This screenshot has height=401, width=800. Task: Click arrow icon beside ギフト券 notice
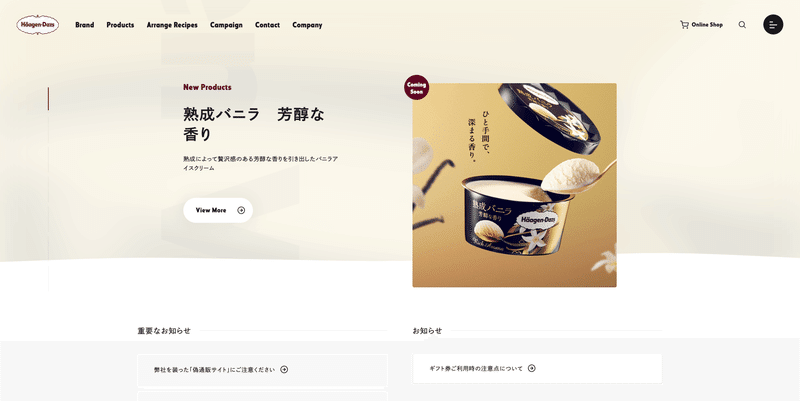pos(532,368)
